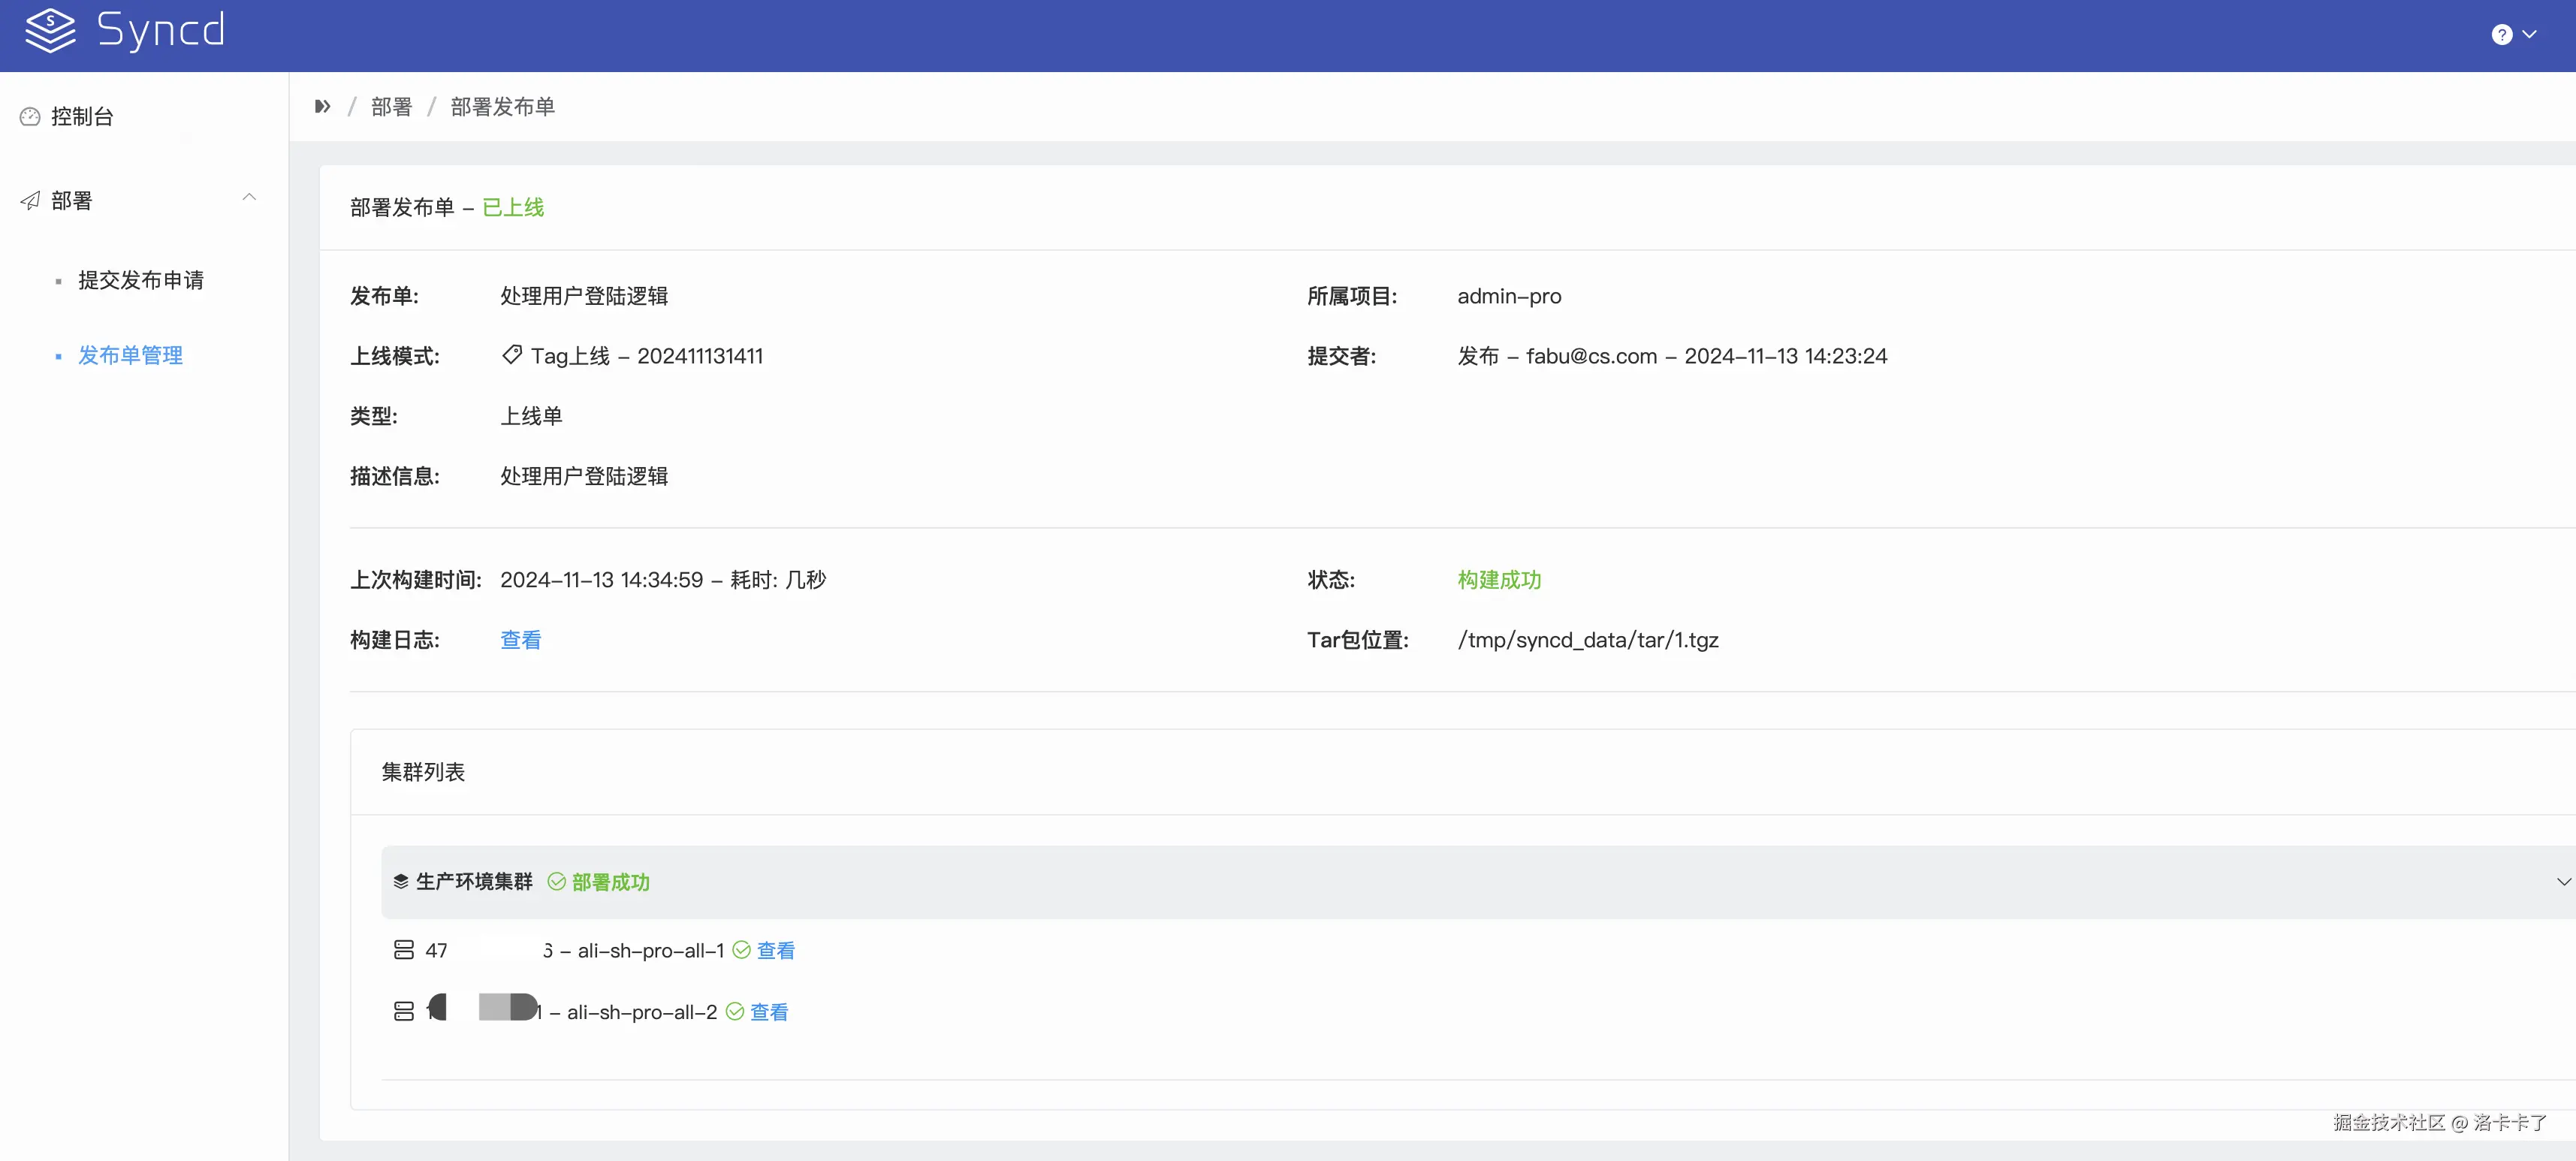Viewport: 2576px width, 1161px height.
Task: Collapse the 生产环境集群 panel chevron
Action: (2563, 881)
